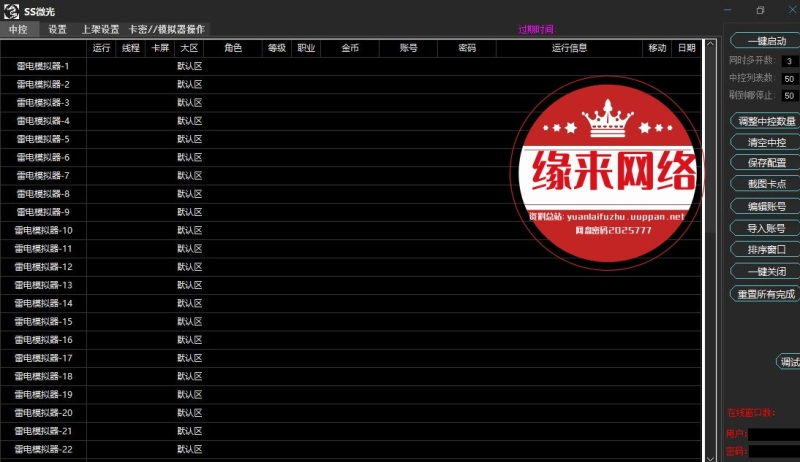Click the 账号 column header

click(x=408, y=48)
